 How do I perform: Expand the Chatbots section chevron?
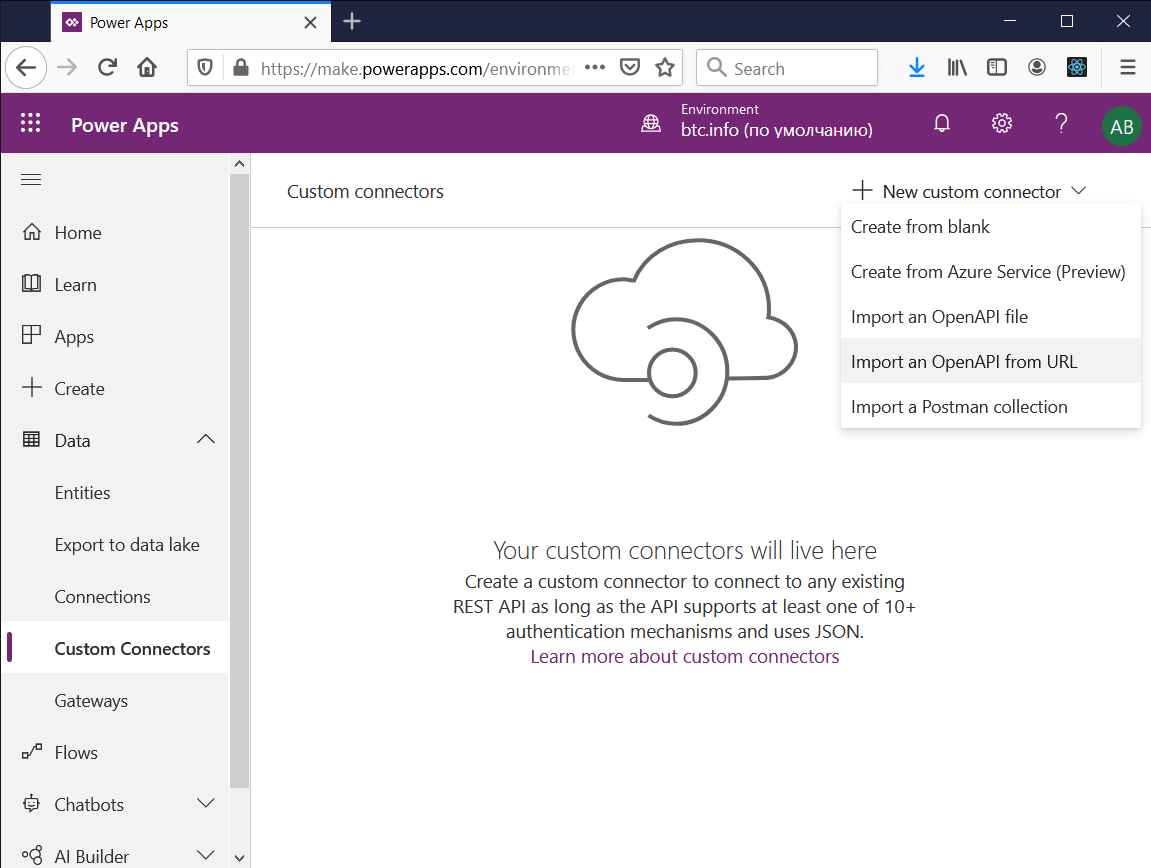[206, 803]
